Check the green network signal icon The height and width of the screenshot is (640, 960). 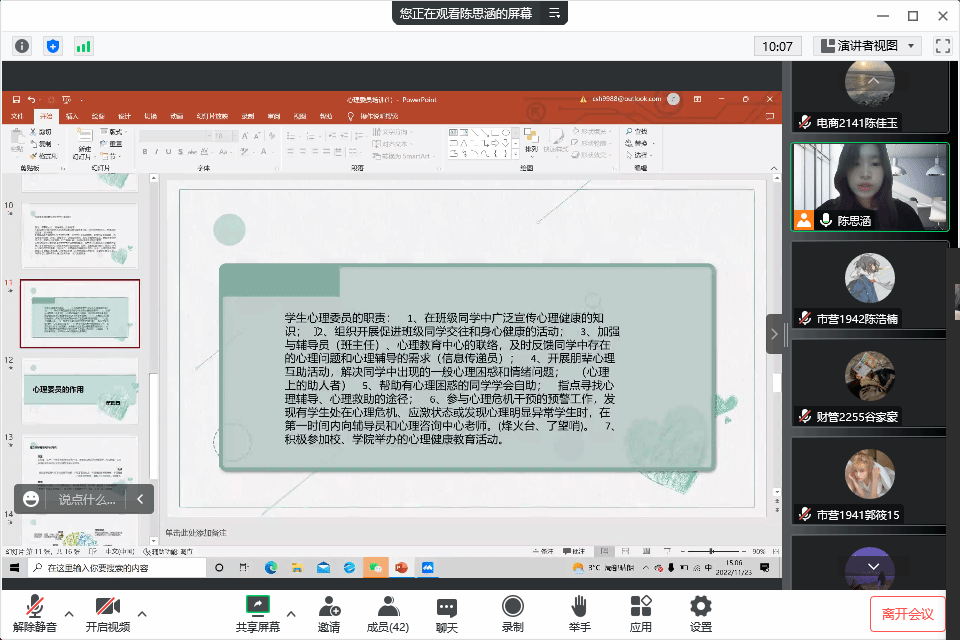pyautogui.click(x=83, y=46)
